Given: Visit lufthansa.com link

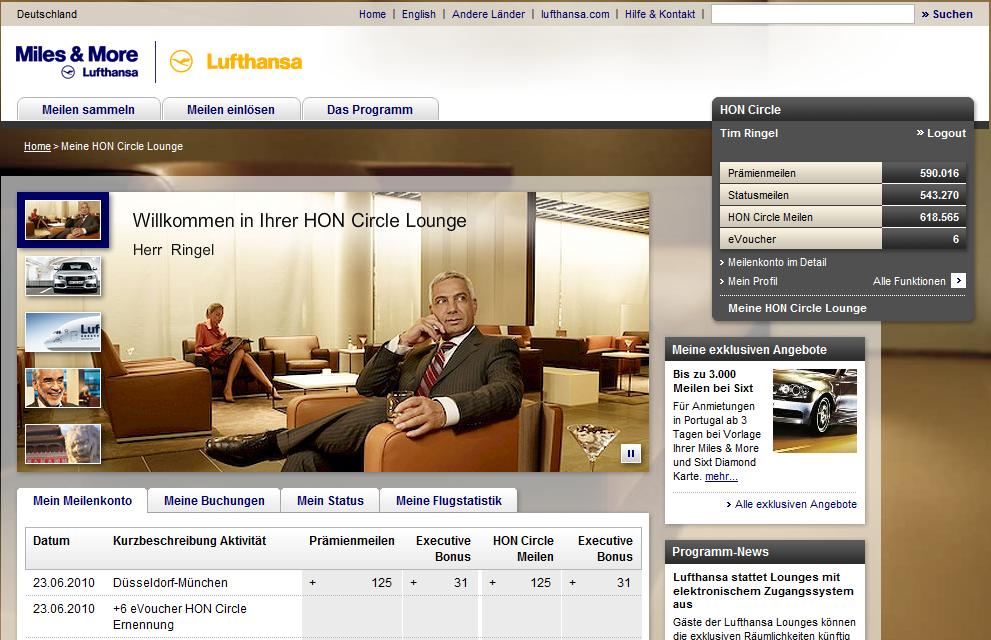Looking at the screenshot, I should tap(575, 14).
